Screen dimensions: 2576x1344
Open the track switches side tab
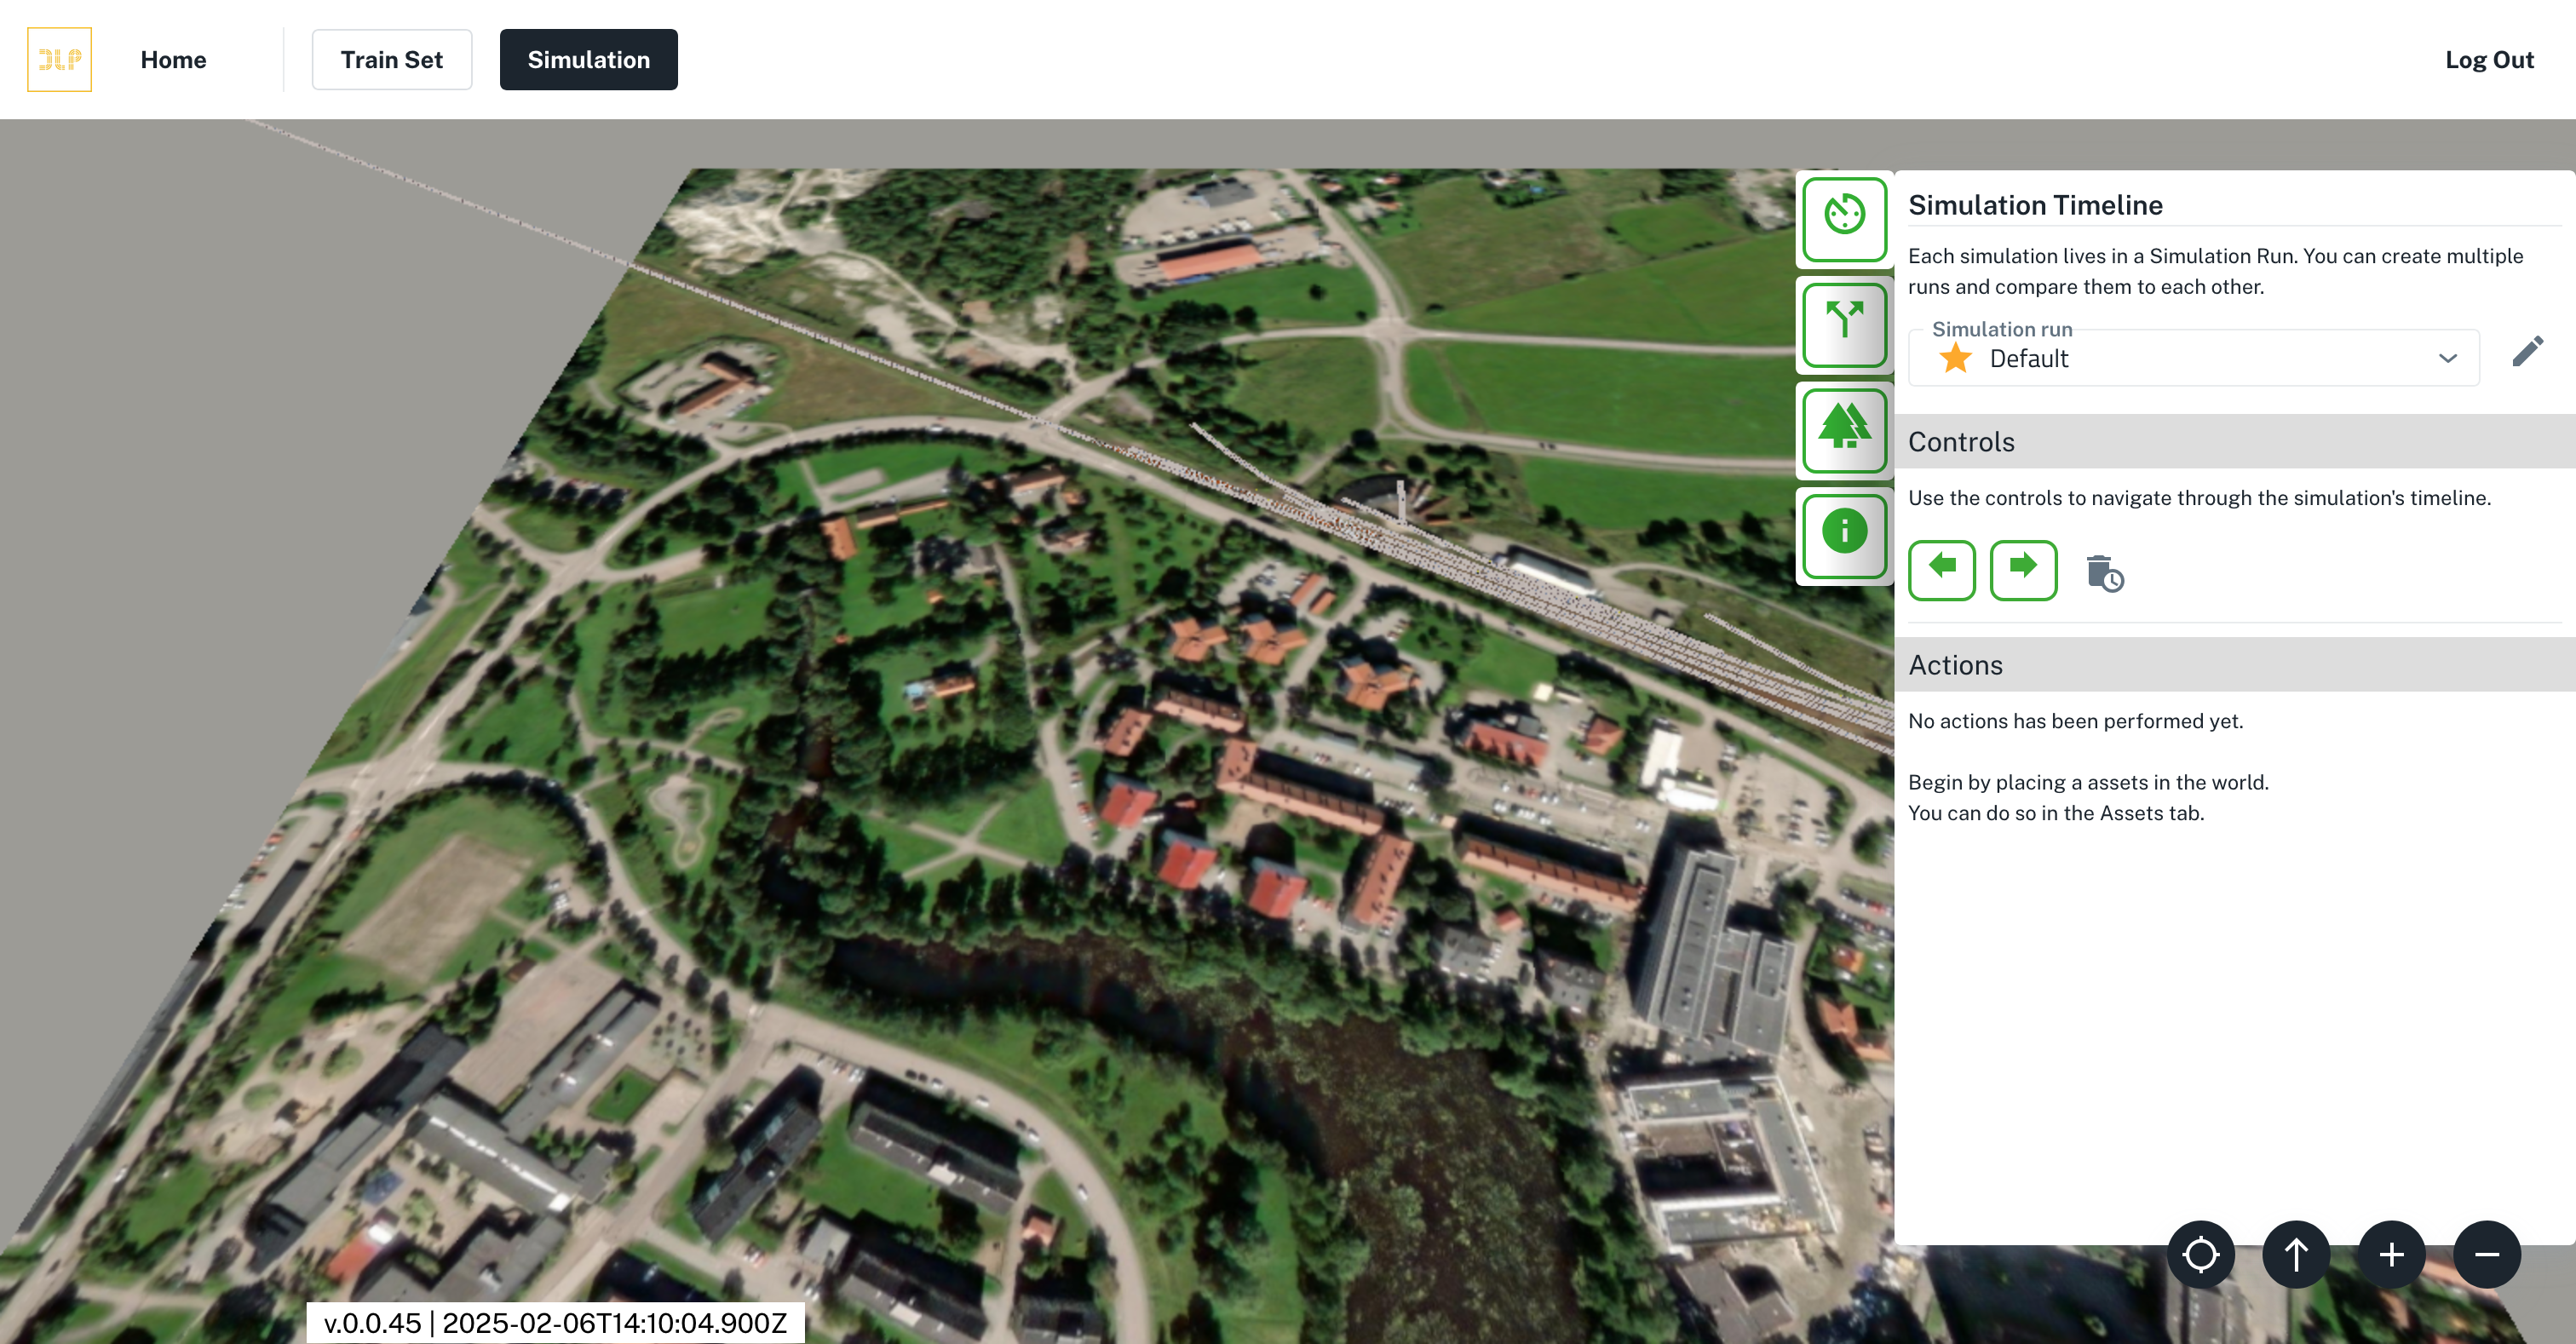1844,324
